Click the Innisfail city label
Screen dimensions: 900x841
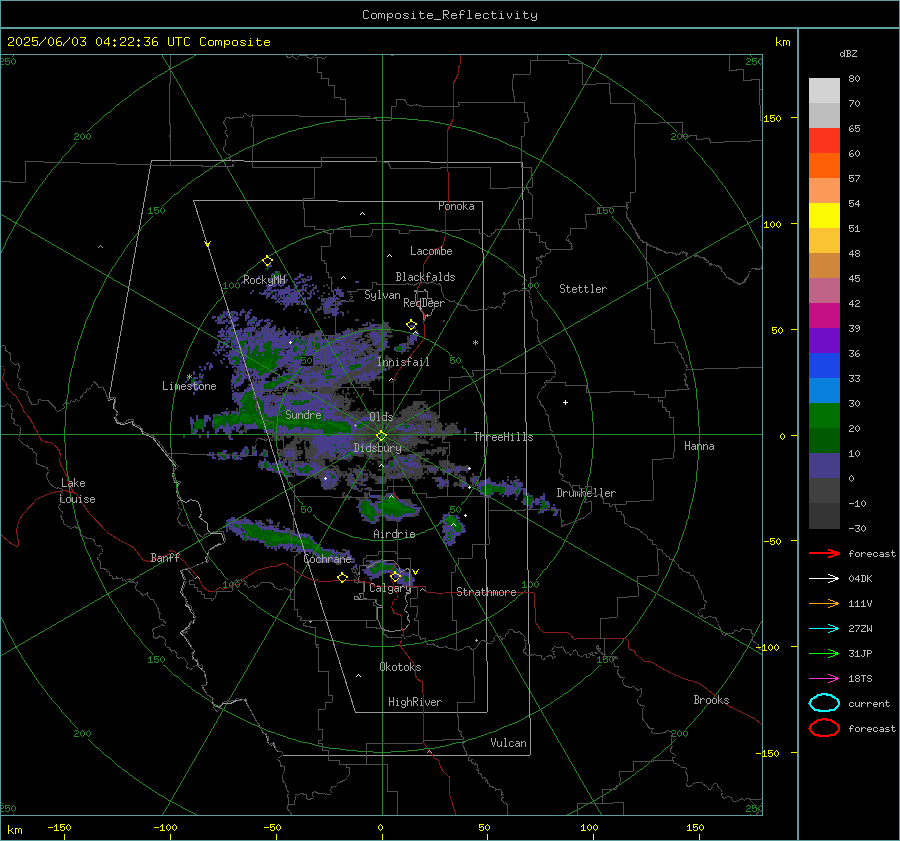click(404, 362)
